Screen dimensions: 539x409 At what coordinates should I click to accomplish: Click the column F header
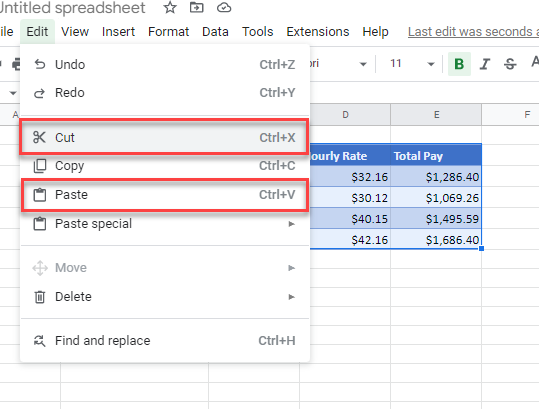[527, 115]
